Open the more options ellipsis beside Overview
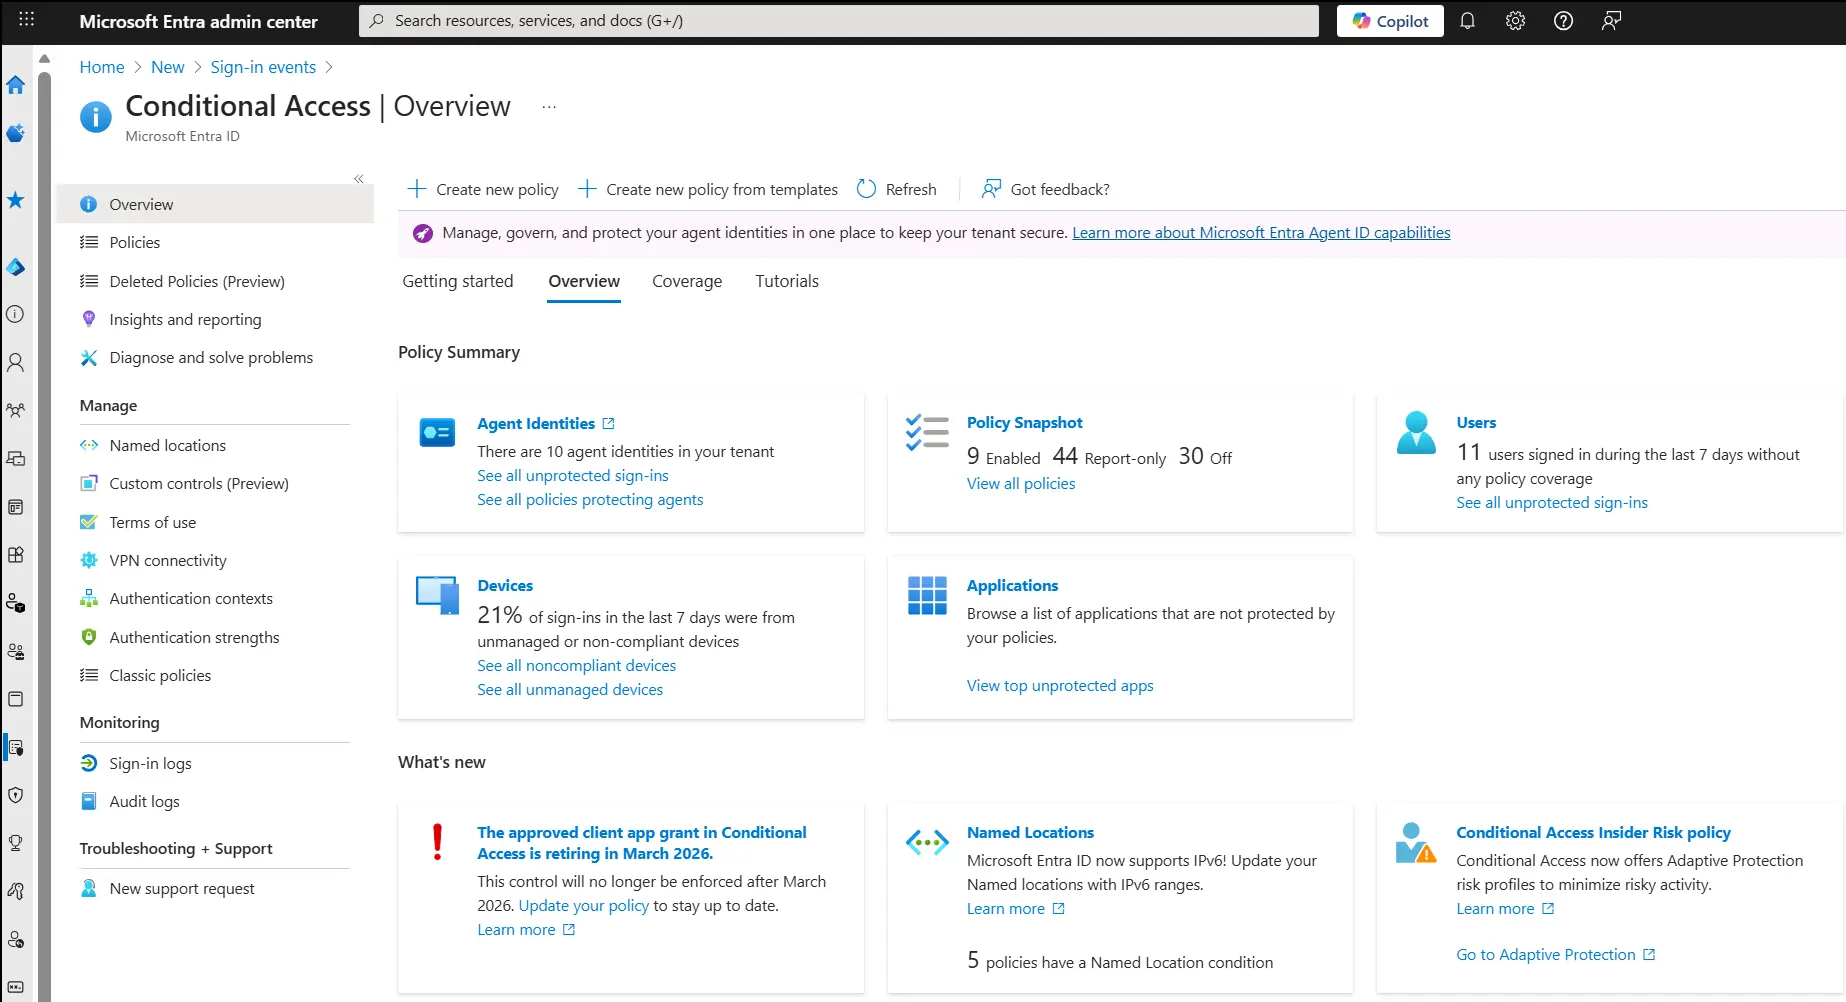Screen dimensions: 1846x1002 tap(547, 105)
